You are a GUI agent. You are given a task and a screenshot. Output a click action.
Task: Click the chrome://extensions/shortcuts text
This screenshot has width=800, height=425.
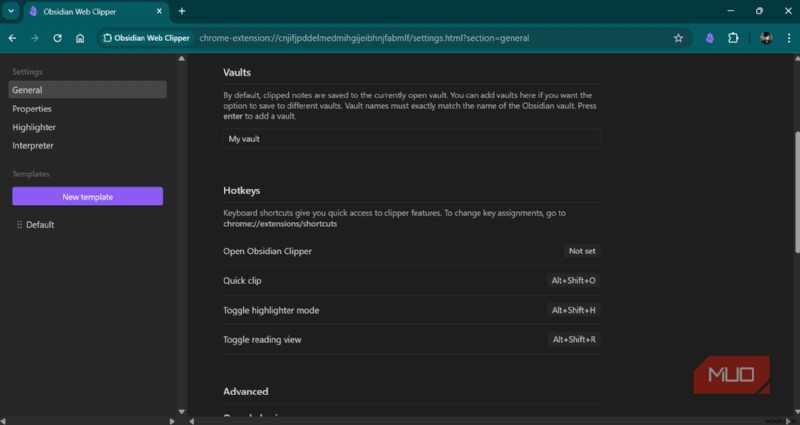click(x=280, y=223)
